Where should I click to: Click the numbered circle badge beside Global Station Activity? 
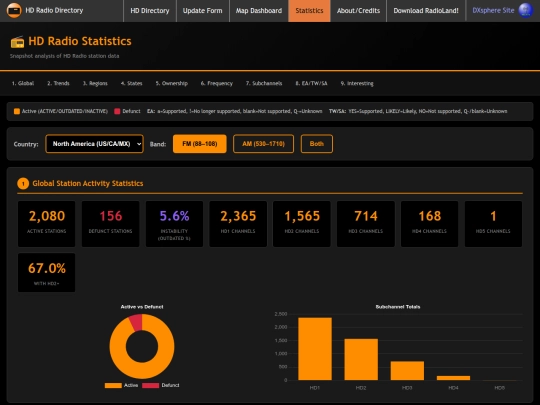pyautogui.click(x=23, y=184)
